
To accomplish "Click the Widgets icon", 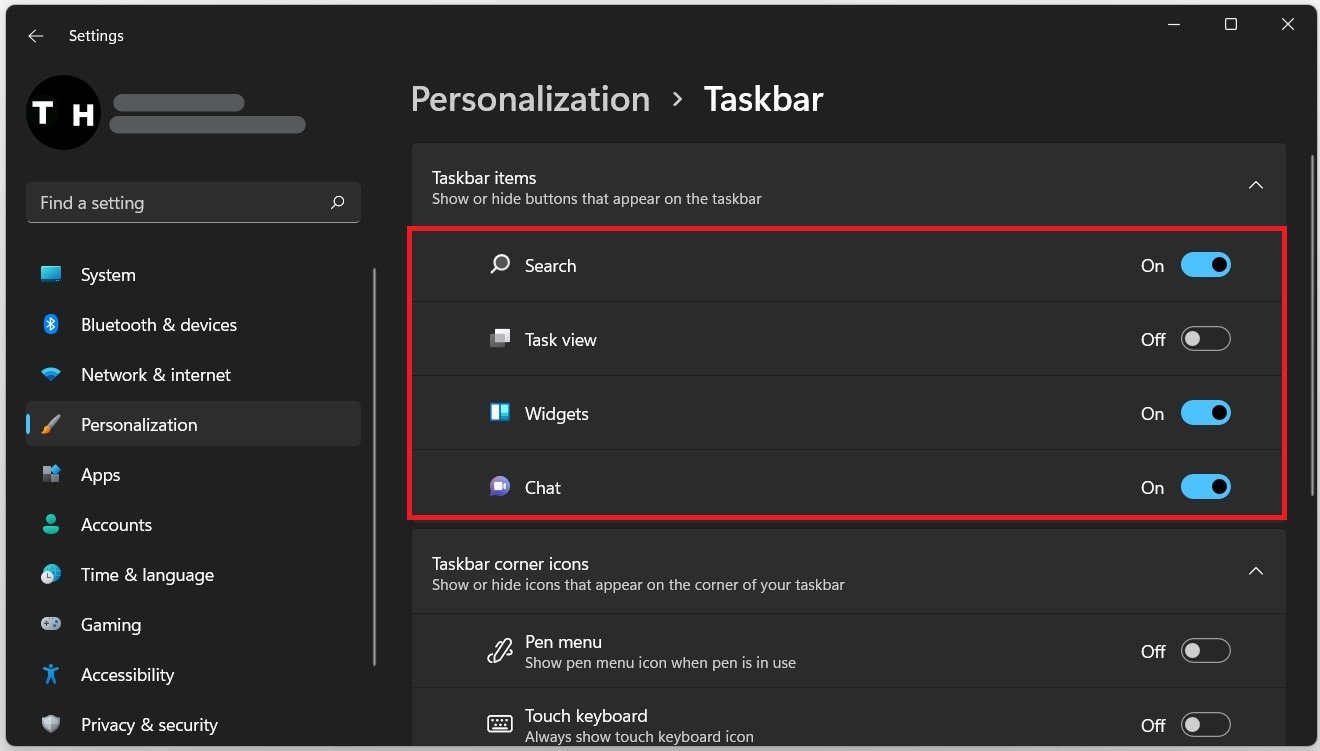I will point(500,413).
